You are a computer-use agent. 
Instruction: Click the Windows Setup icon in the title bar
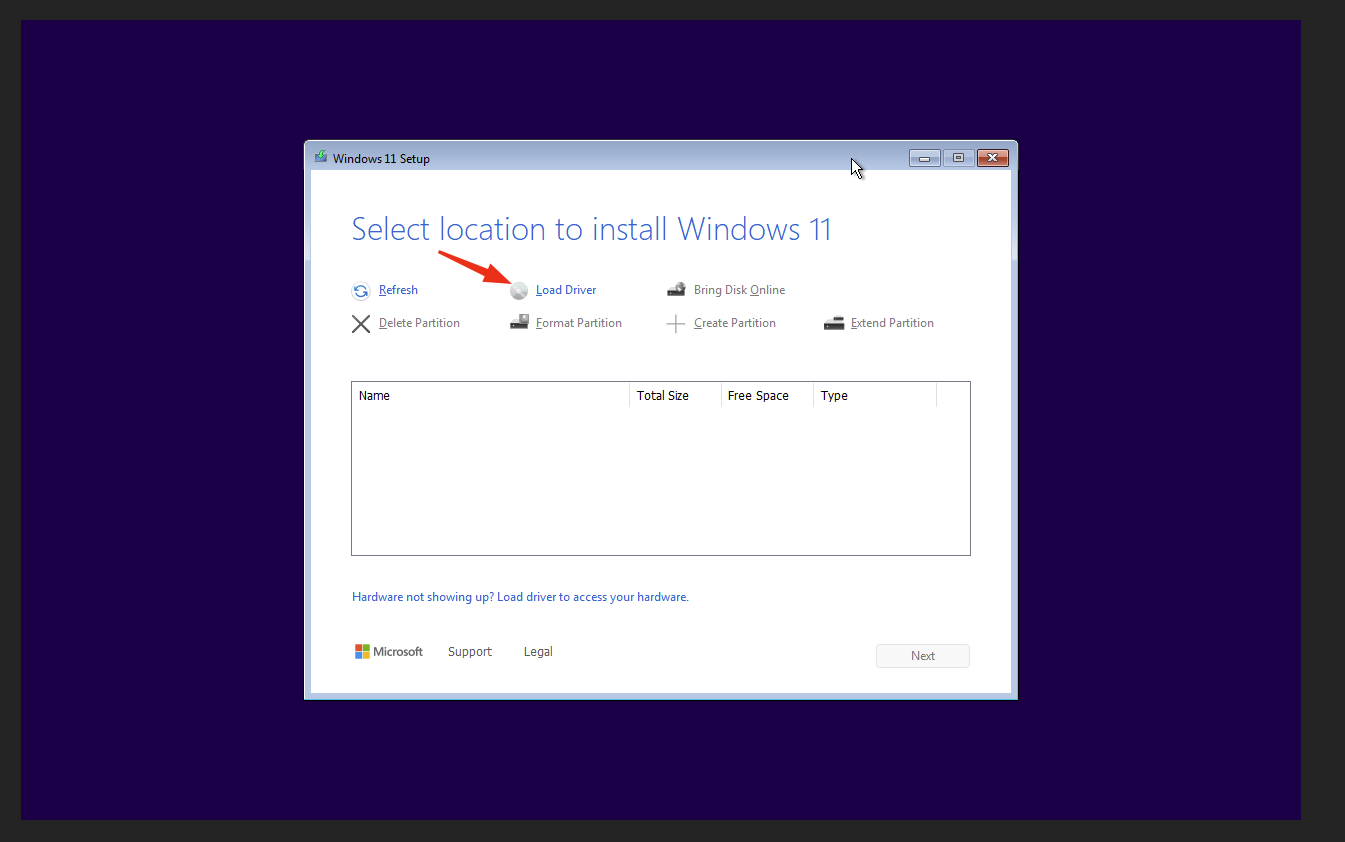[x=321, y=157]
